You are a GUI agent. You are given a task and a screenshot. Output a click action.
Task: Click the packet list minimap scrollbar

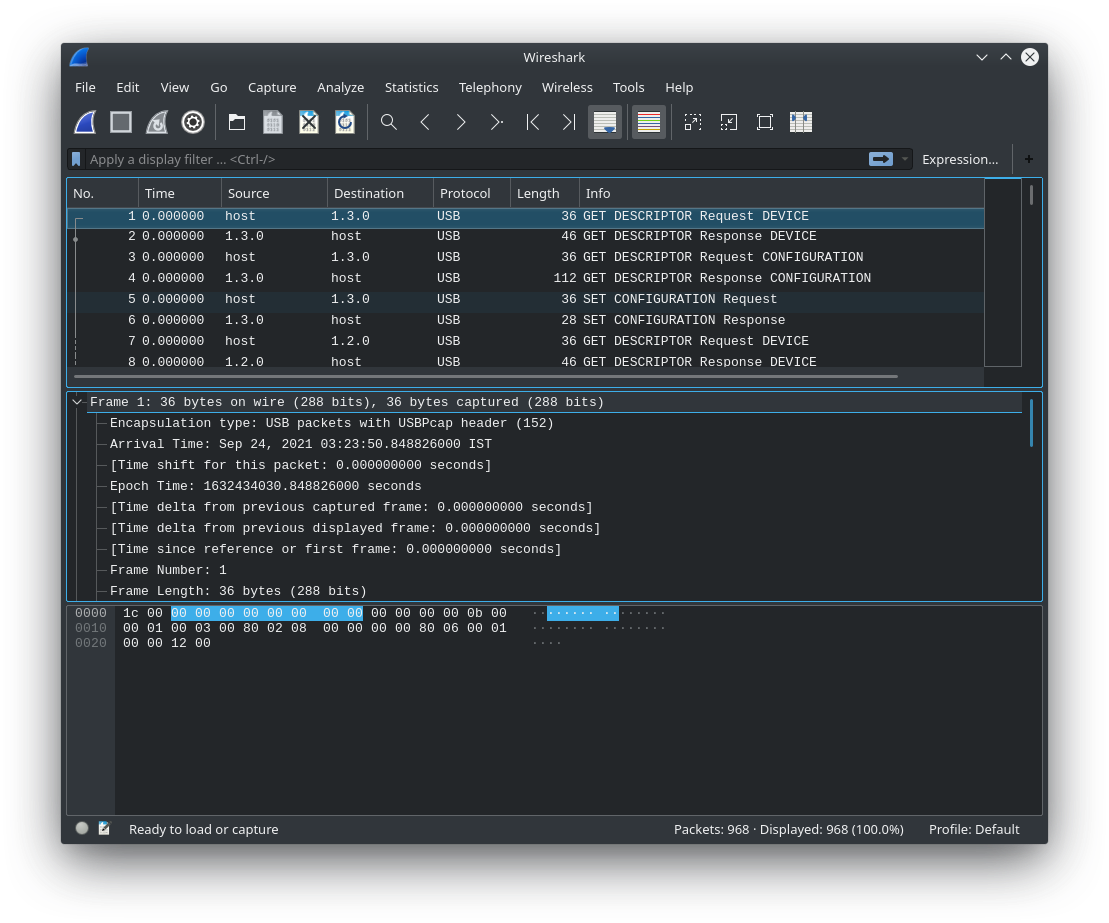(x=1002, y=272)
